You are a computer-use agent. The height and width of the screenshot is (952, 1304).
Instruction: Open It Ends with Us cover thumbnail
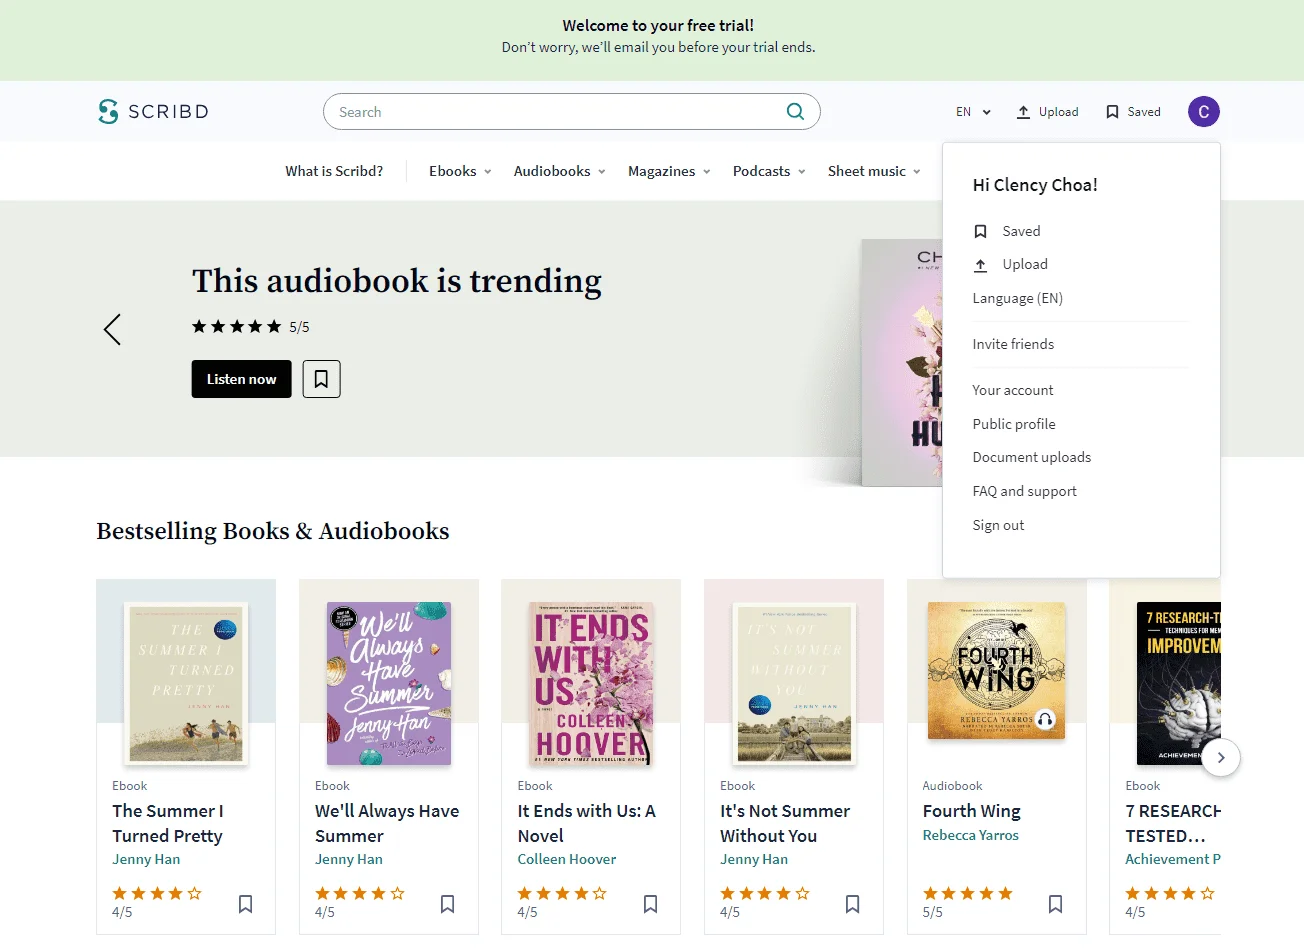(591, 684)
